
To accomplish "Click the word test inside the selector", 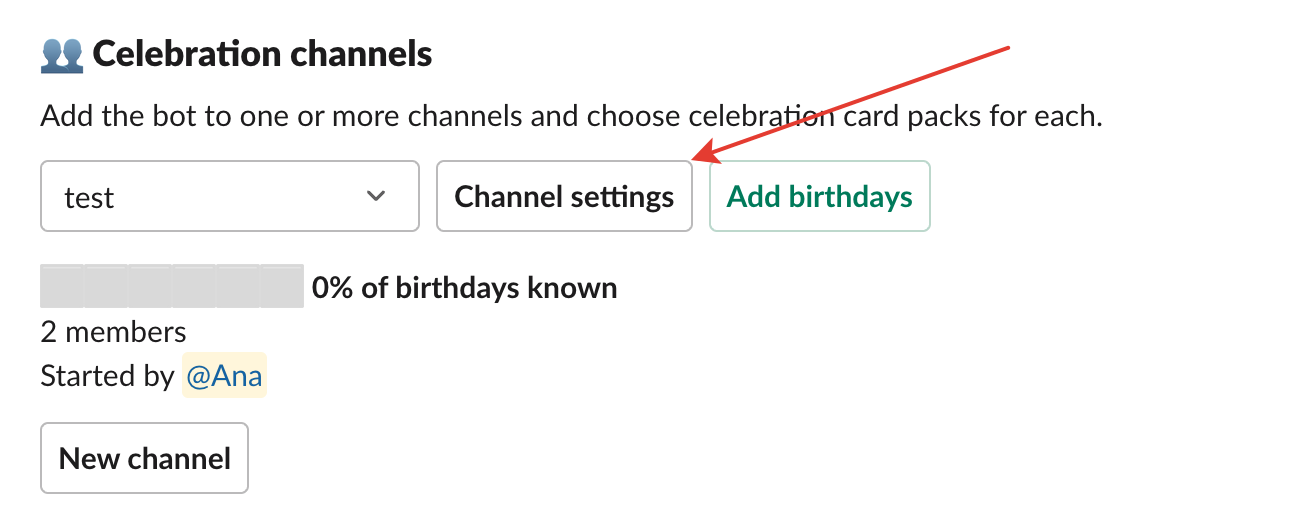I will pos(89,197).
